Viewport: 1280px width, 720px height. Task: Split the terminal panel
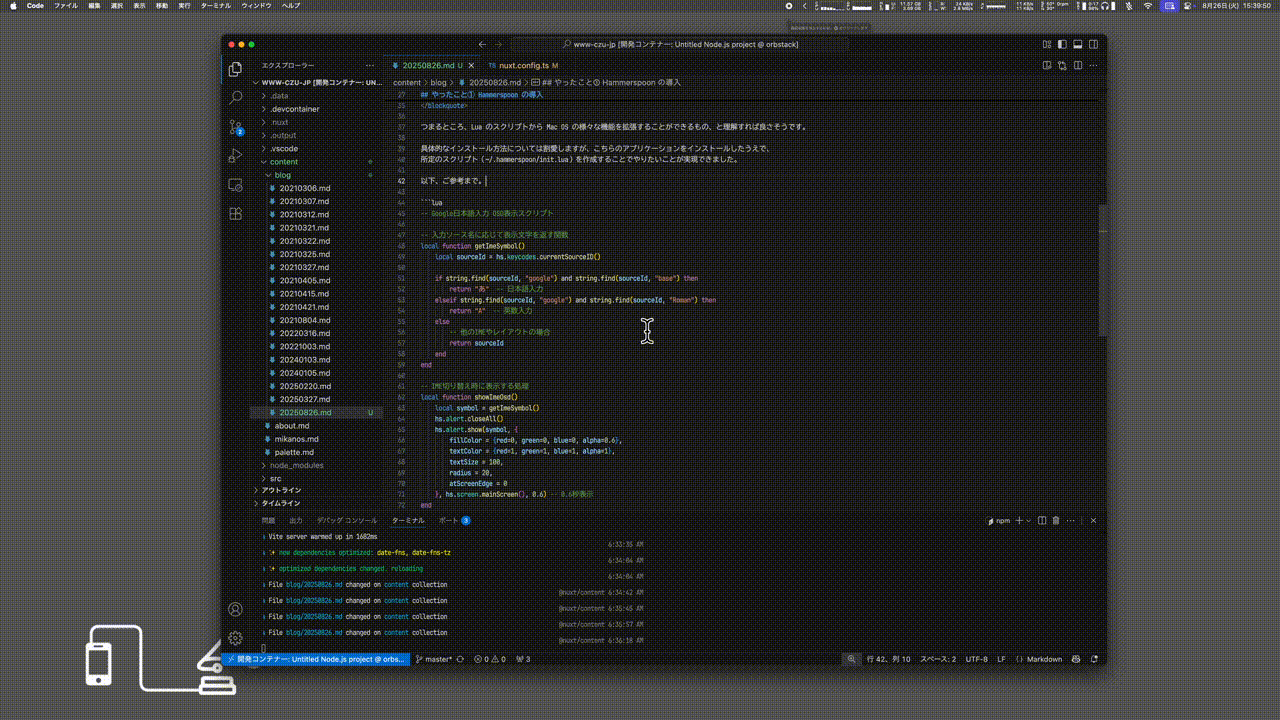pos(1042,521)
